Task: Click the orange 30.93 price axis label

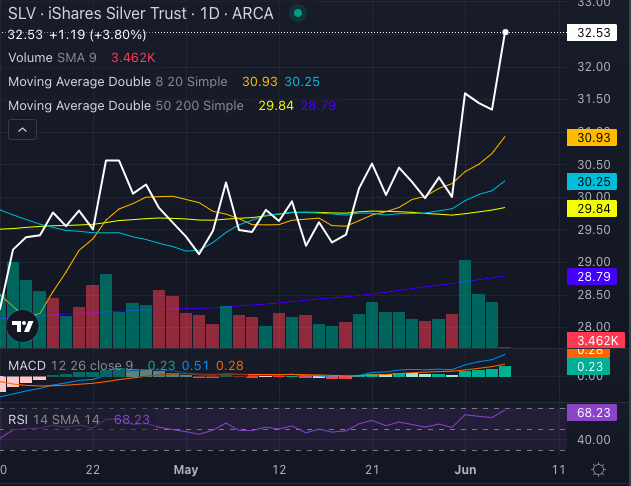Action: click(x=592, y=138)
